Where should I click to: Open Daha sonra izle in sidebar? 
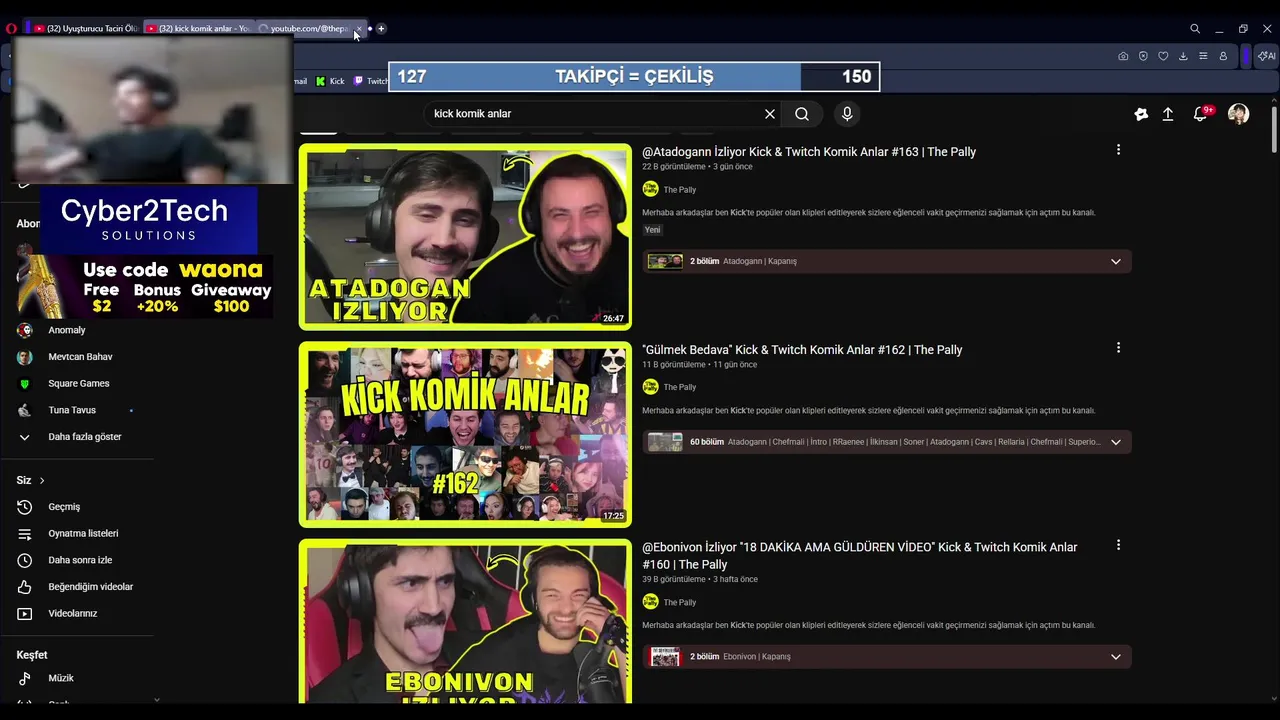(80, 560)
